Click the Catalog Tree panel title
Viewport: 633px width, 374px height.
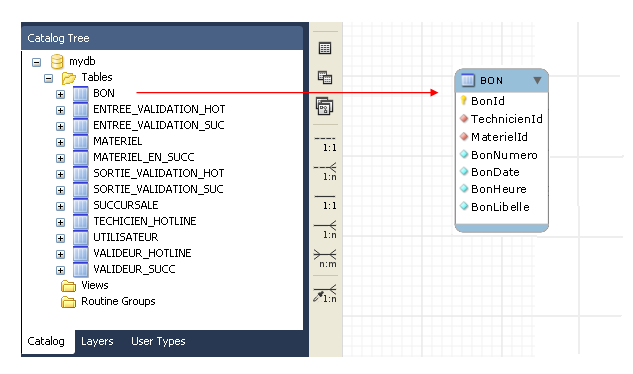[59, 38]
